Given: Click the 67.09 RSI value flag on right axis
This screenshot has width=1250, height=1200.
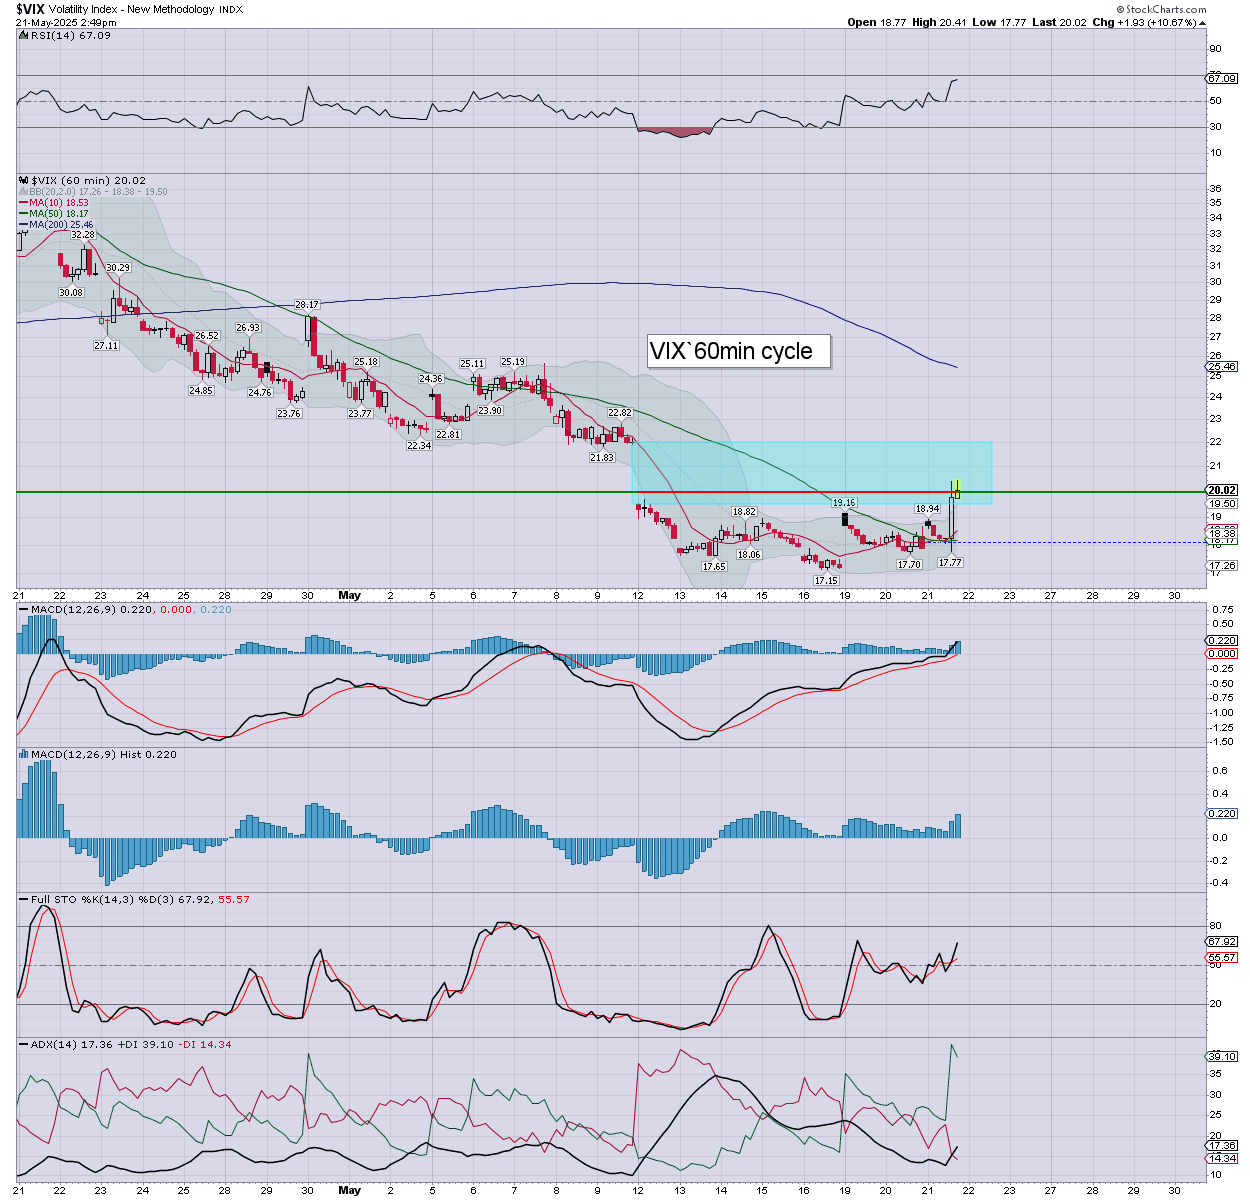Looking at the screenshot, I should 1222,78.
